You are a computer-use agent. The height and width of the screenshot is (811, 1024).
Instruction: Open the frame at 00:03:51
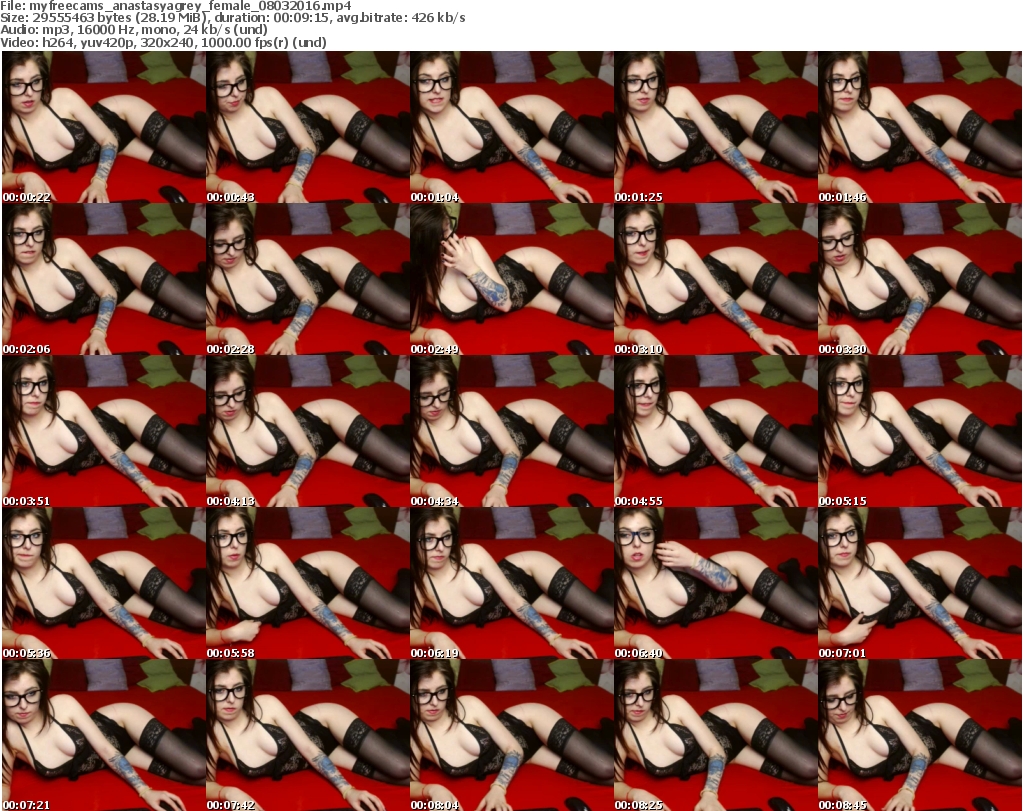tap(103, 431)
